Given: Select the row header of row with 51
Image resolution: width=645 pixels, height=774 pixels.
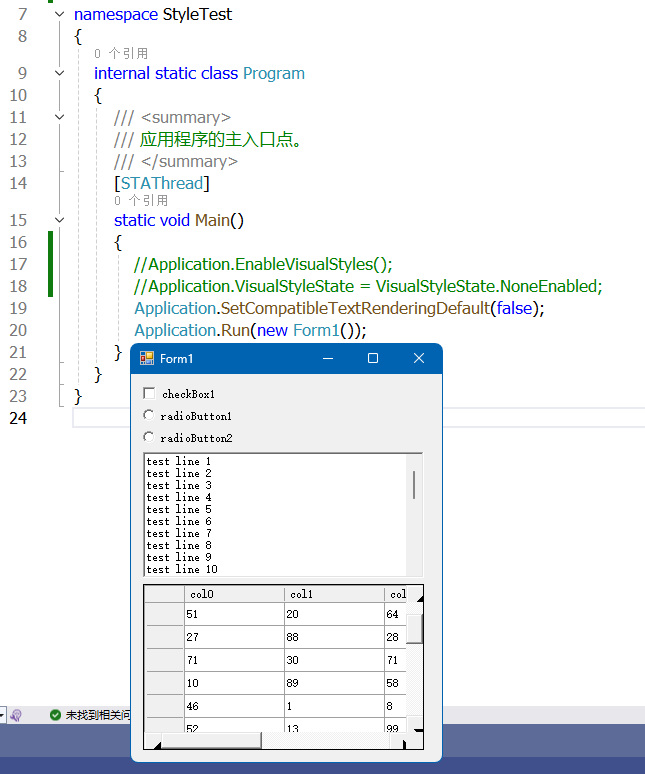Looking at the screenshot, I should 164,614.
